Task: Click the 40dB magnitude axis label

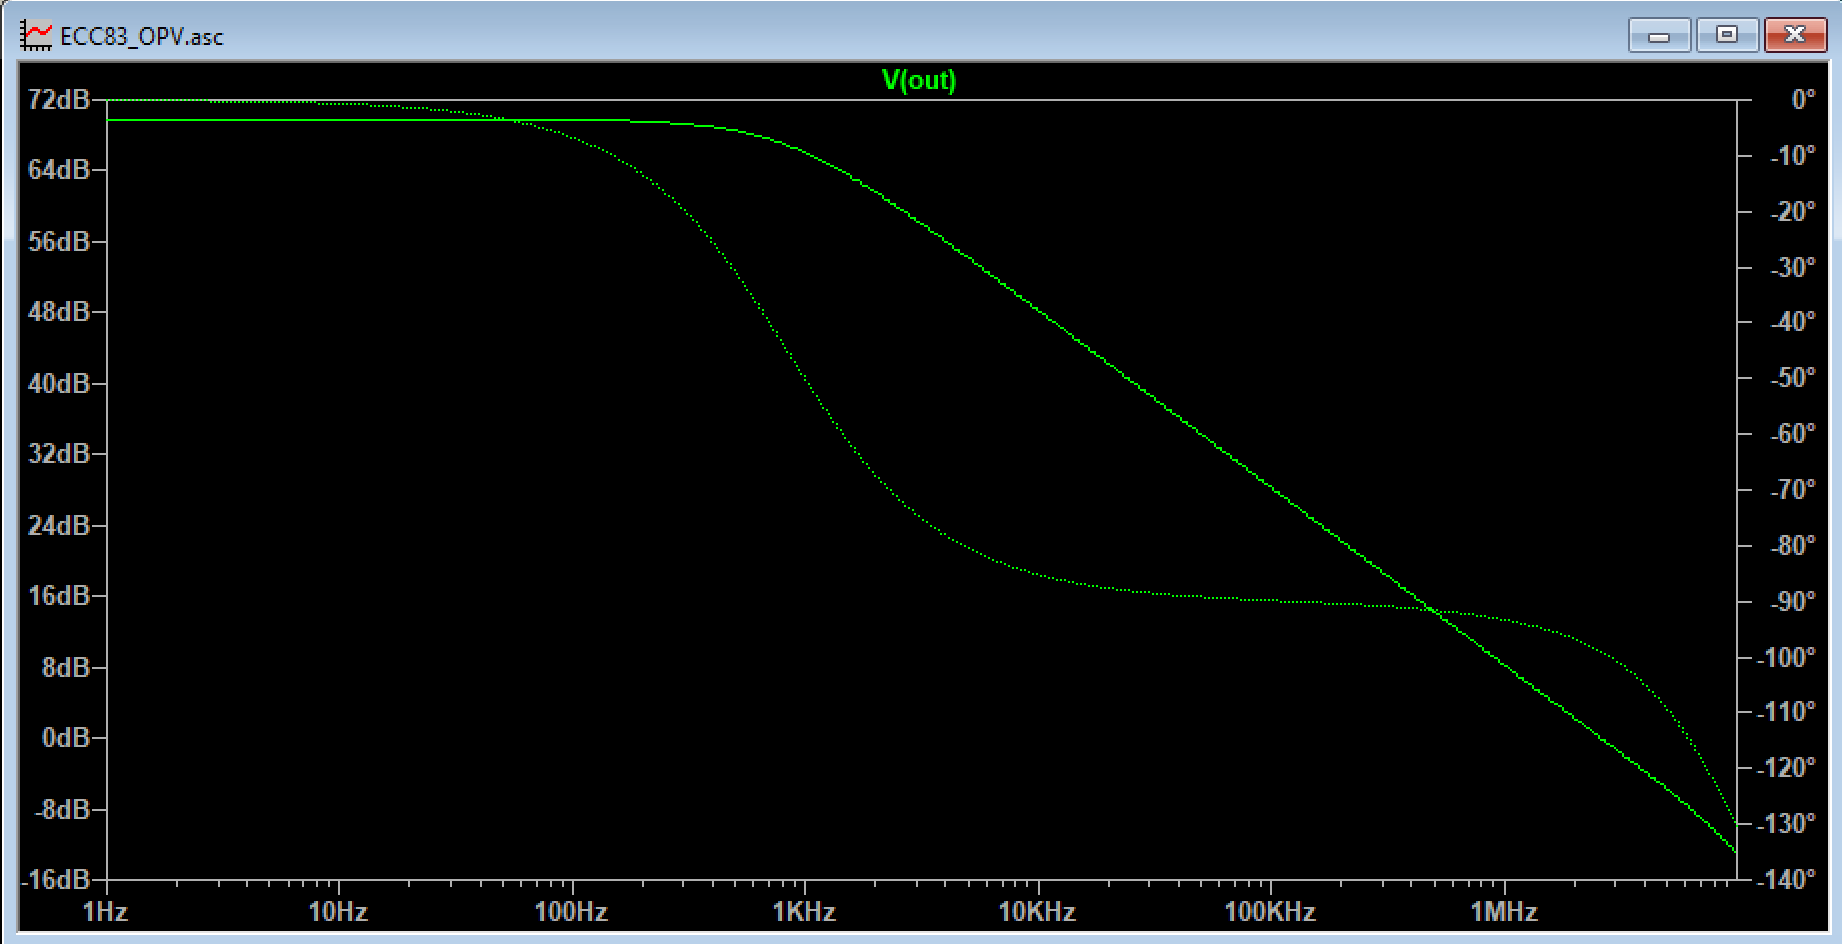Action: tap(59, 384)
